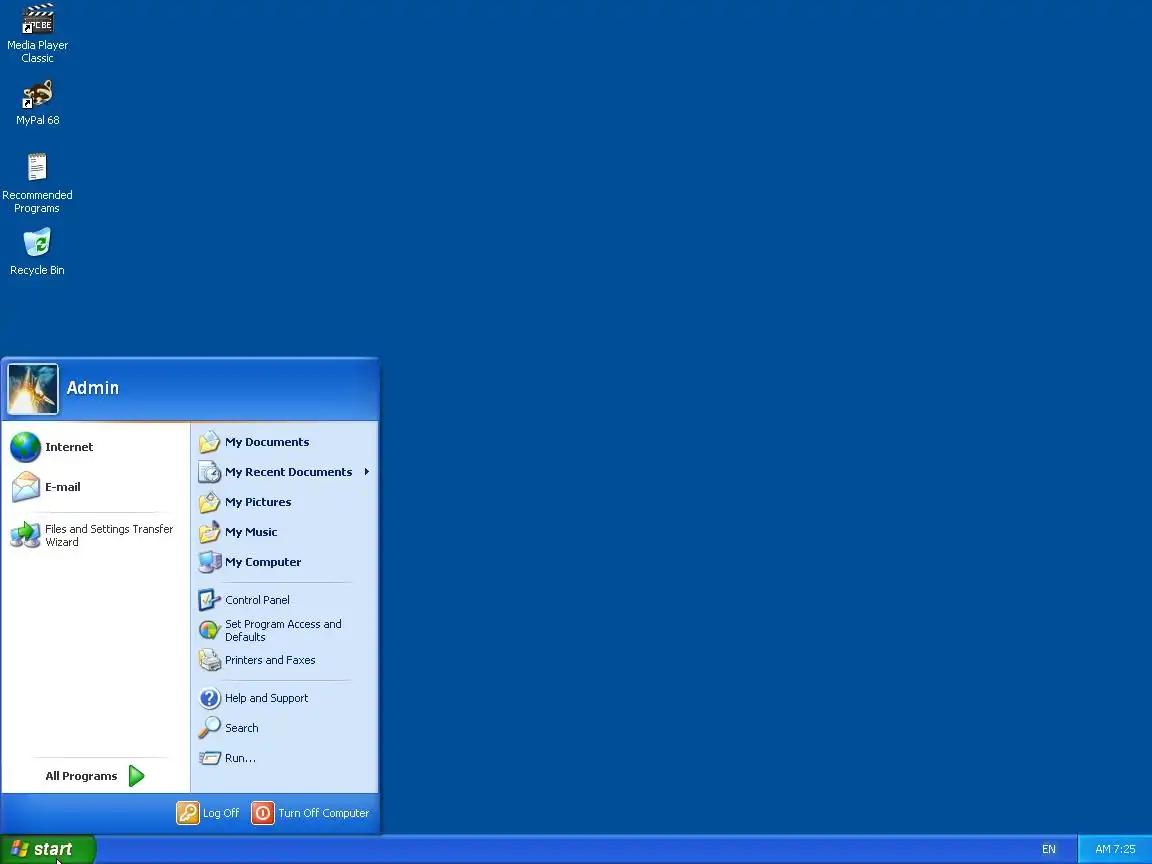Choose Run... from Start menu
Screen dimensions: 1152x864
point(285,757)
